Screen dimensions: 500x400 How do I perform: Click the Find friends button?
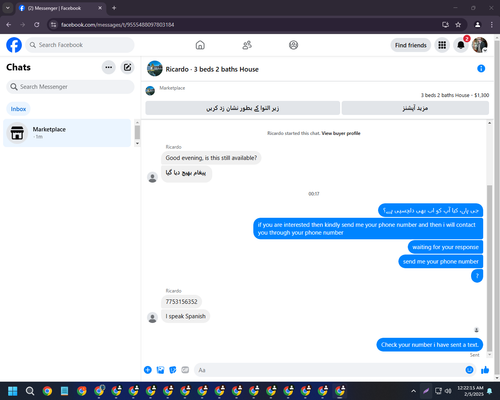411,45
